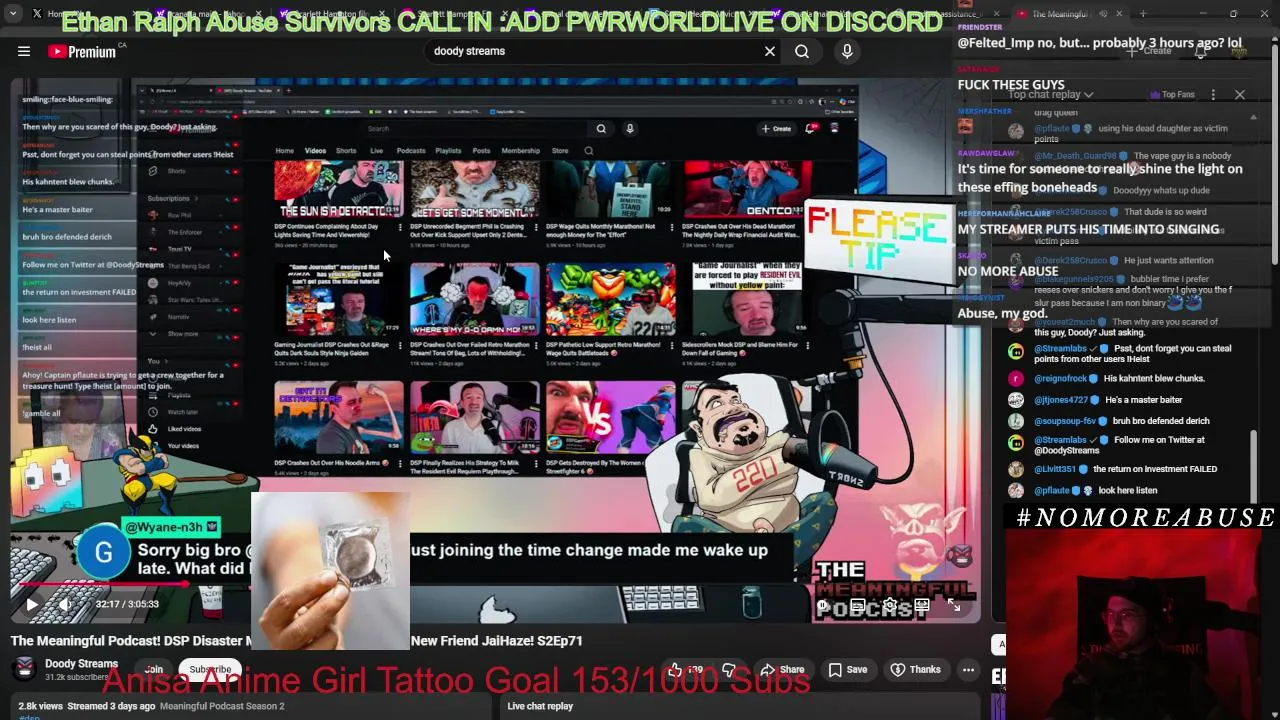Open player settings gear icon
The height and width of the screenshot is (720, 1280).
(890, 604)
